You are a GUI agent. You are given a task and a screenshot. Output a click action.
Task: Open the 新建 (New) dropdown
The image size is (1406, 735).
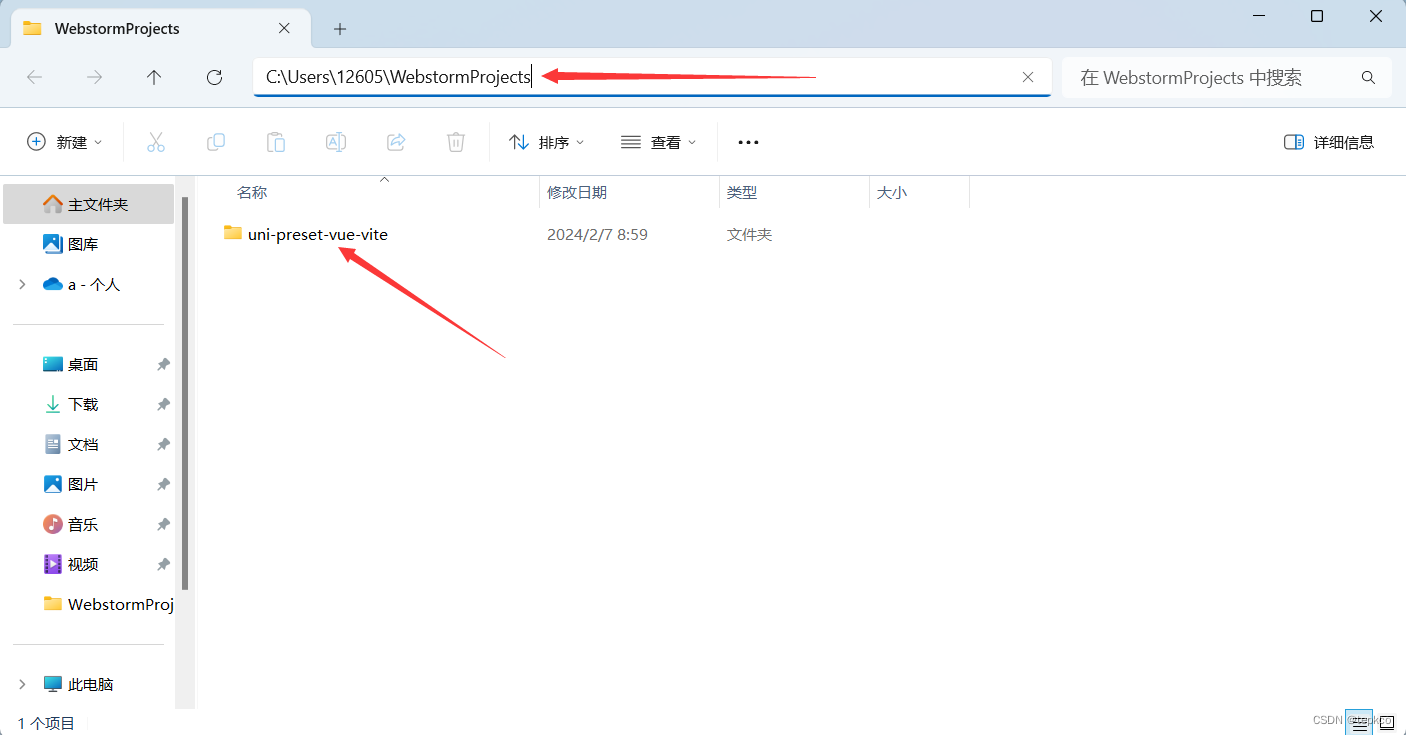(65, 142)
